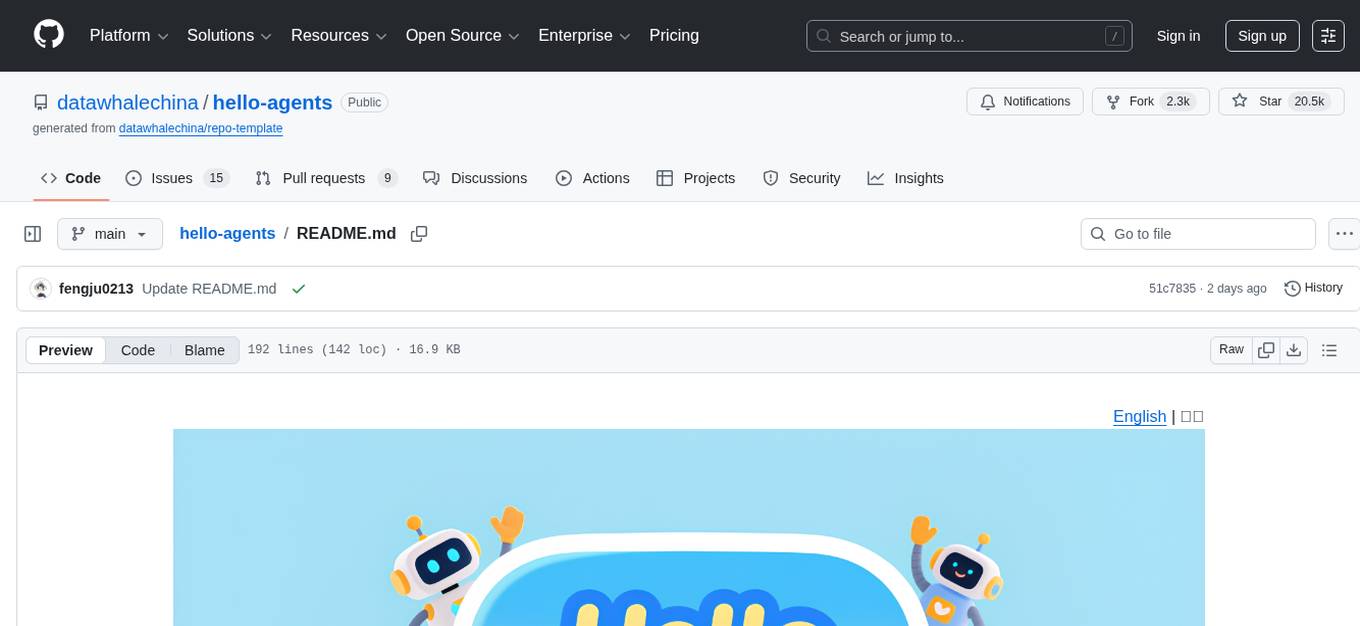Click the Go to file field
The width and height of the screenshot is (1360, 626).
(1198, 234)
